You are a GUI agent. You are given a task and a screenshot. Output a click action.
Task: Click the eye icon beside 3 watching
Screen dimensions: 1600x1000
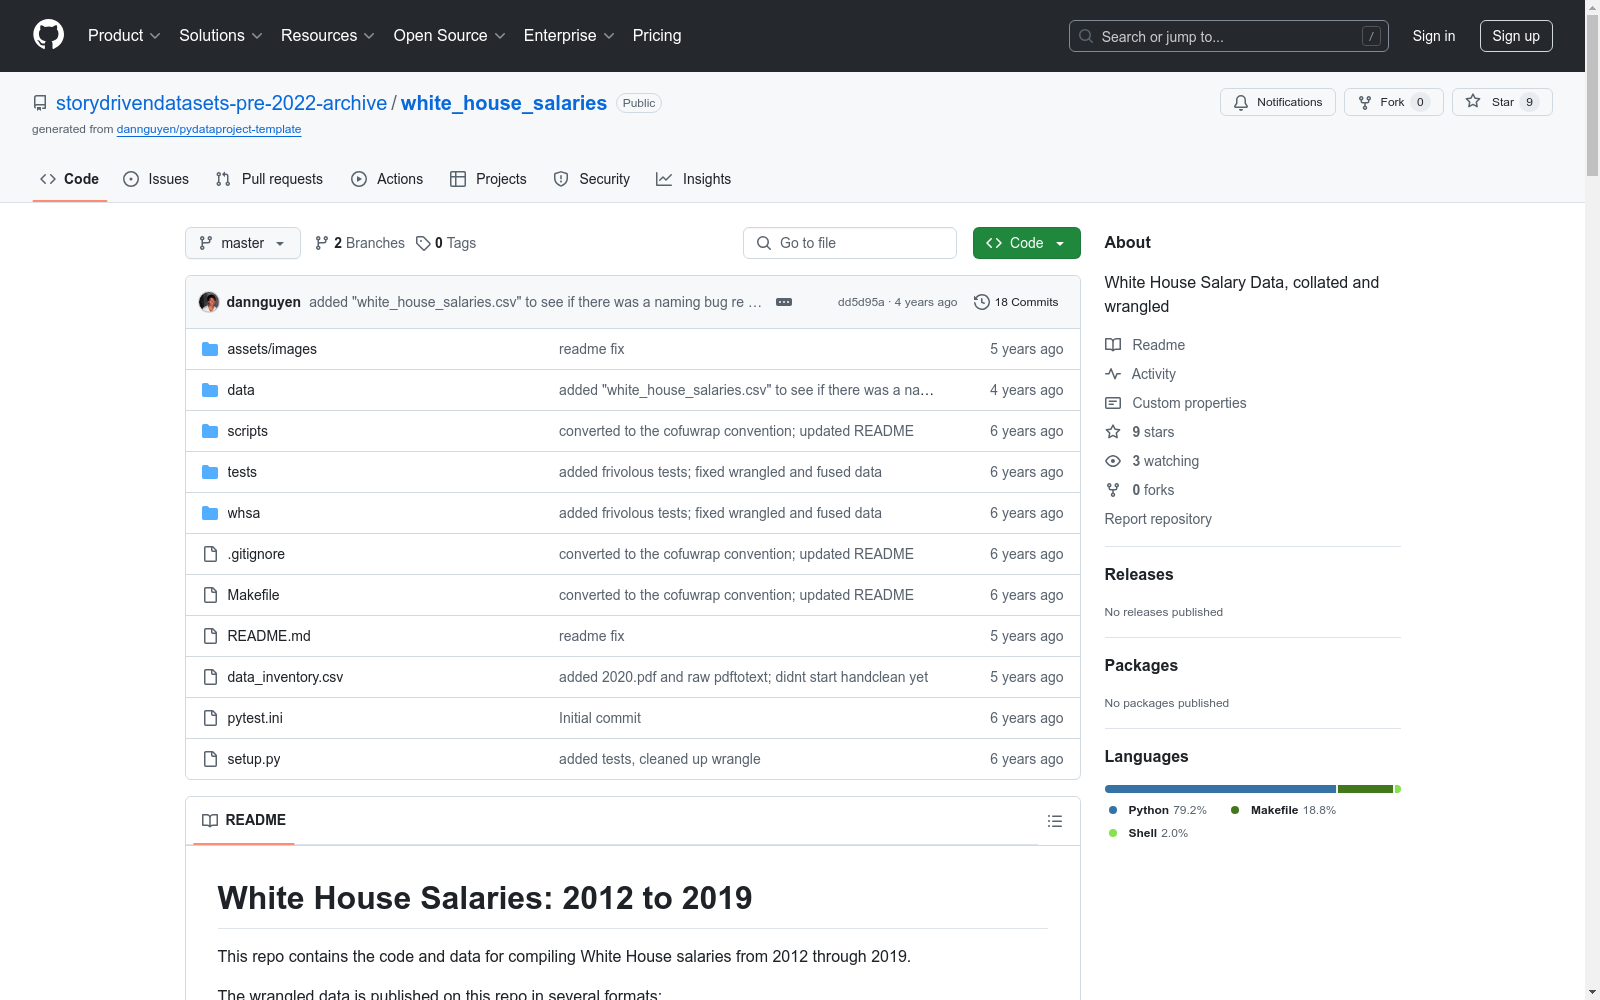[x=1113, y=461]
